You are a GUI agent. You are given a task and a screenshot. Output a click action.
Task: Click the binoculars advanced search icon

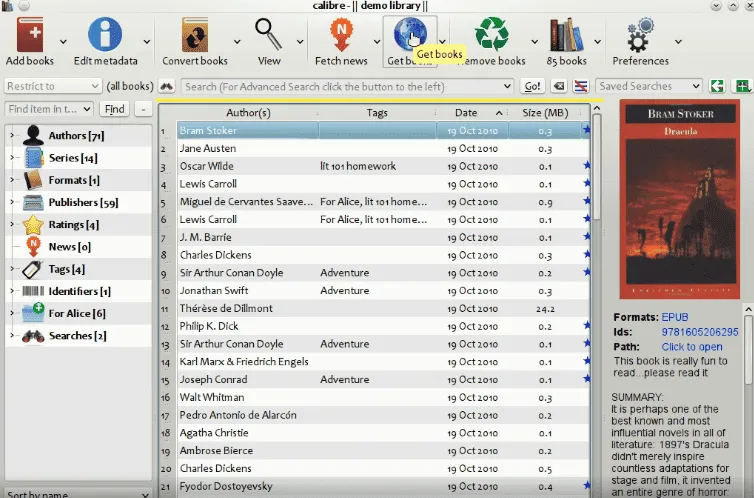tap(168, 86)
